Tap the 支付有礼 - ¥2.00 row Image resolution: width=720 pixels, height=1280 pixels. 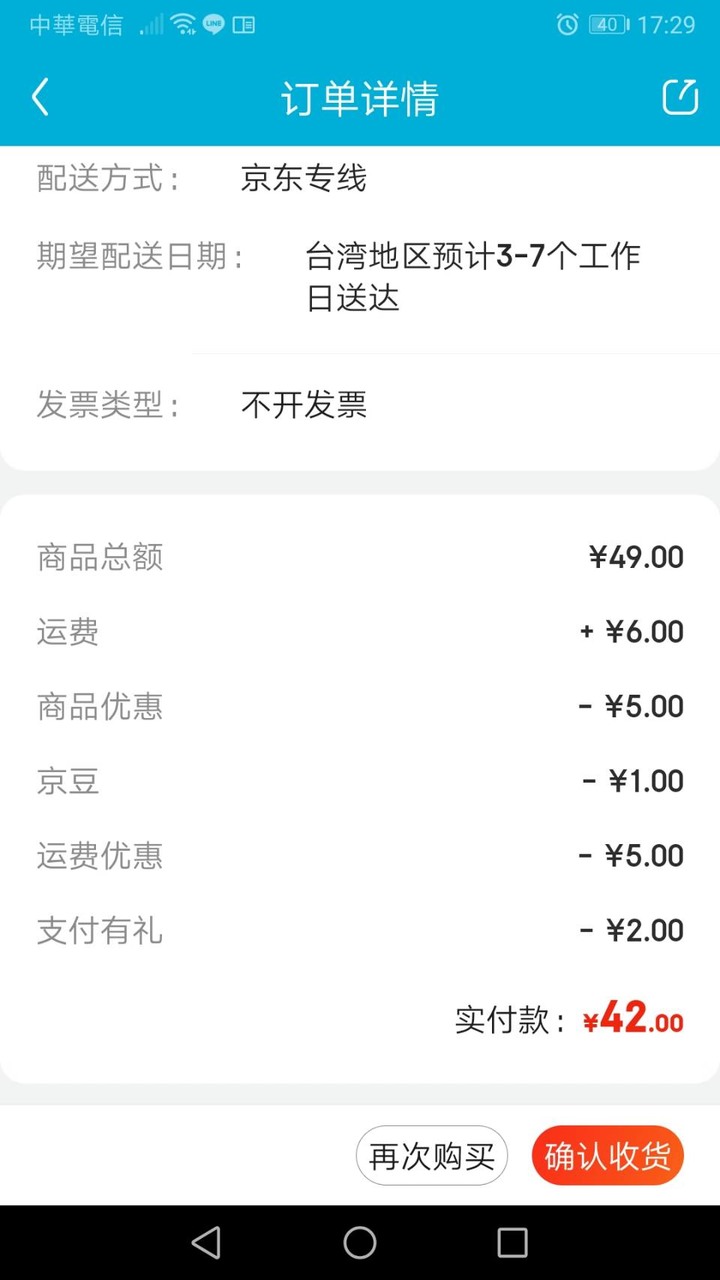360,931
